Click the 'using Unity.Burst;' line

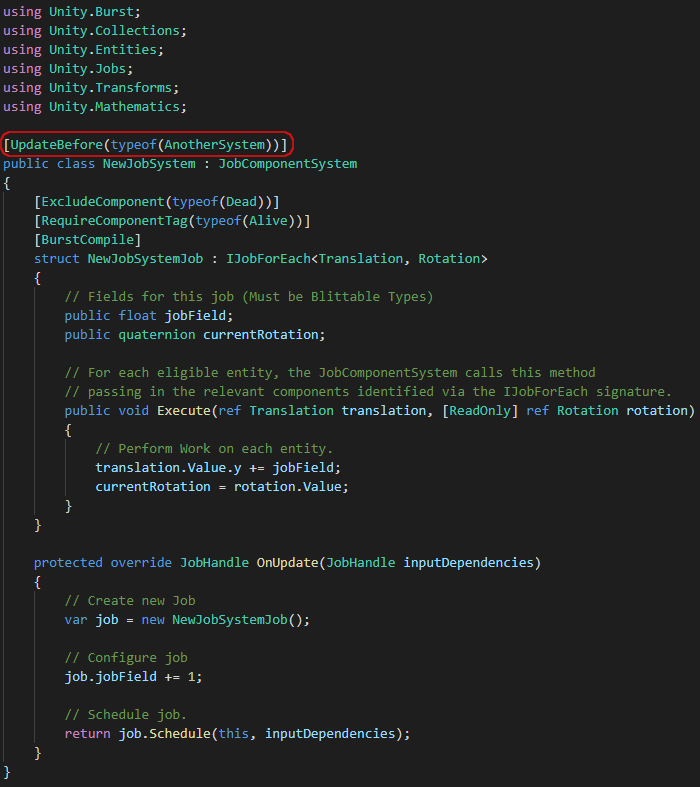(x=72, y=12)
